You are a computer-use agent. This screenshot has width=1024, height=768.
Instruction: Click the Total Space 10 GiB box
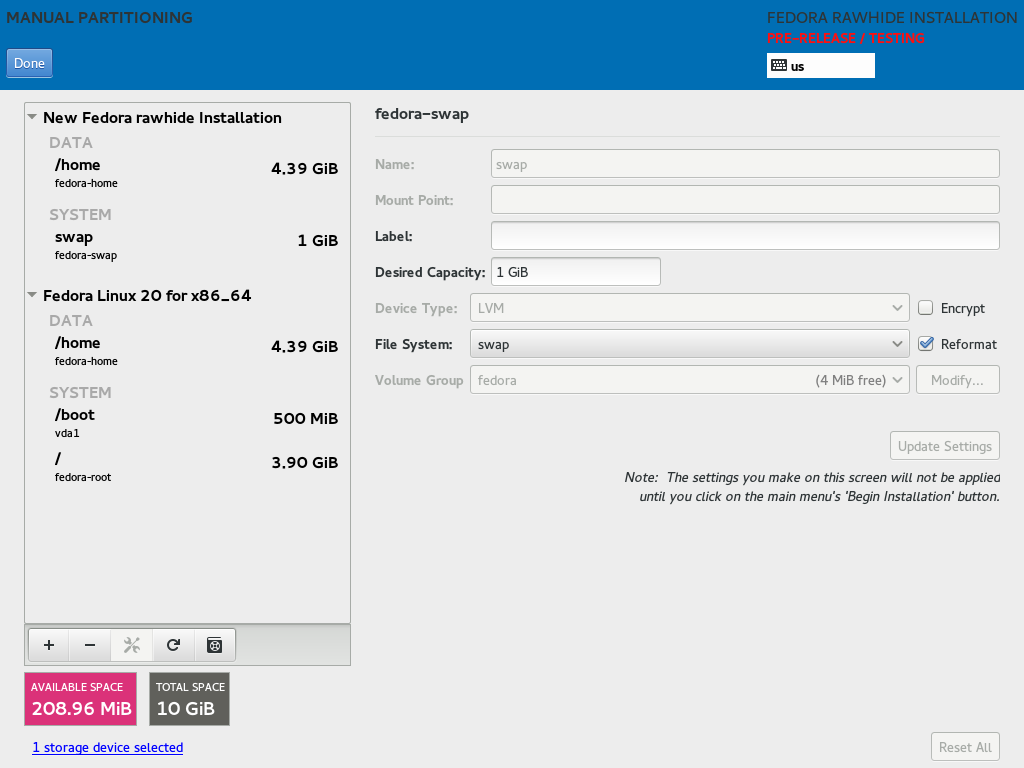[189, 699]
